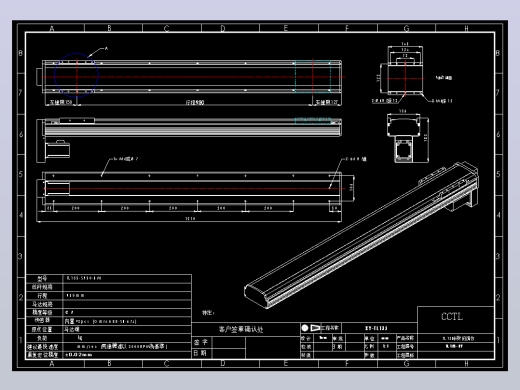Screen dimensions: 520x390
Task: Click the cyan dashed slider outline in top view
Action: click(313, 77)
